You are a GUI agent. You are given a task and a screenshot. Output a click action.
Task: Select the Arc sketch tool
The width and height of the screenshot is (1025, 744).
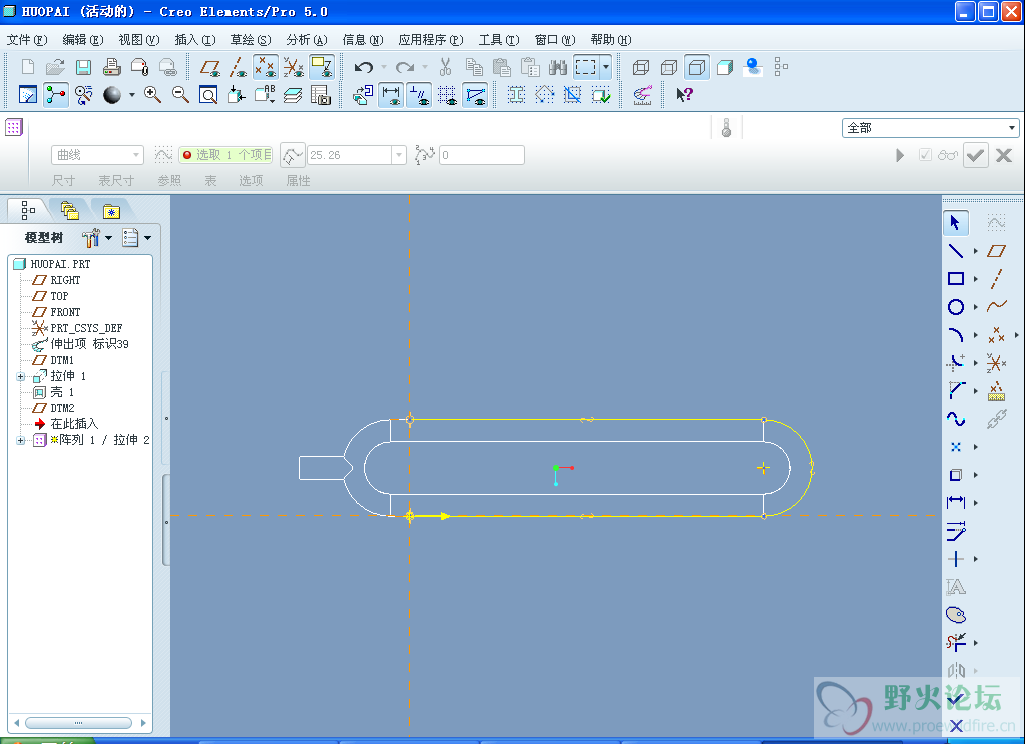click(x=956, y=335)
